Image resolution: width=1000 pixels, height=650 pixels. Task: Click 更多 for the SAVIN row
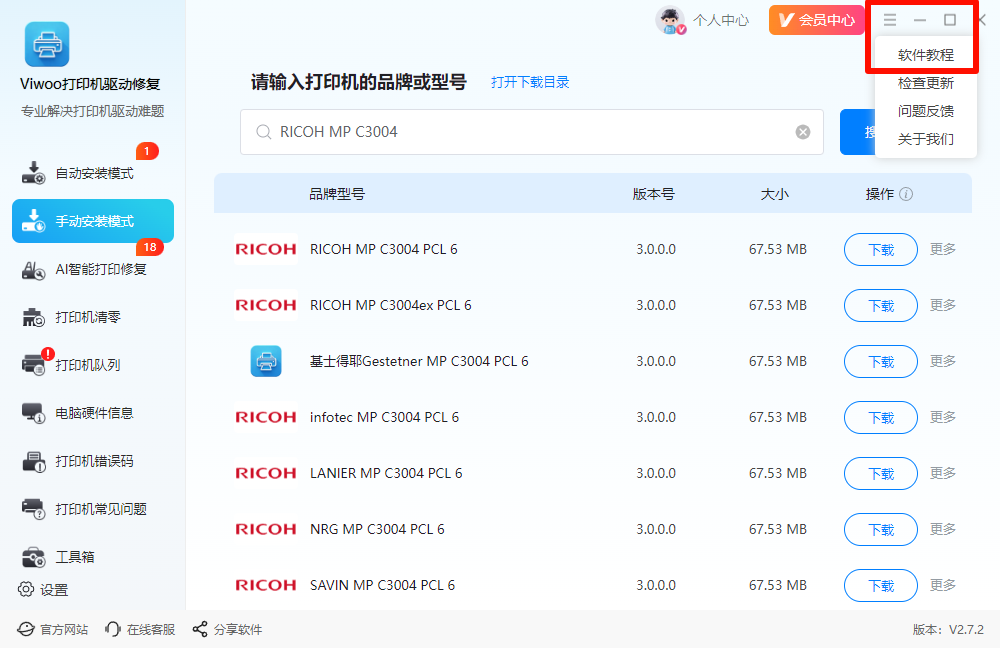[x=943, y=585]
